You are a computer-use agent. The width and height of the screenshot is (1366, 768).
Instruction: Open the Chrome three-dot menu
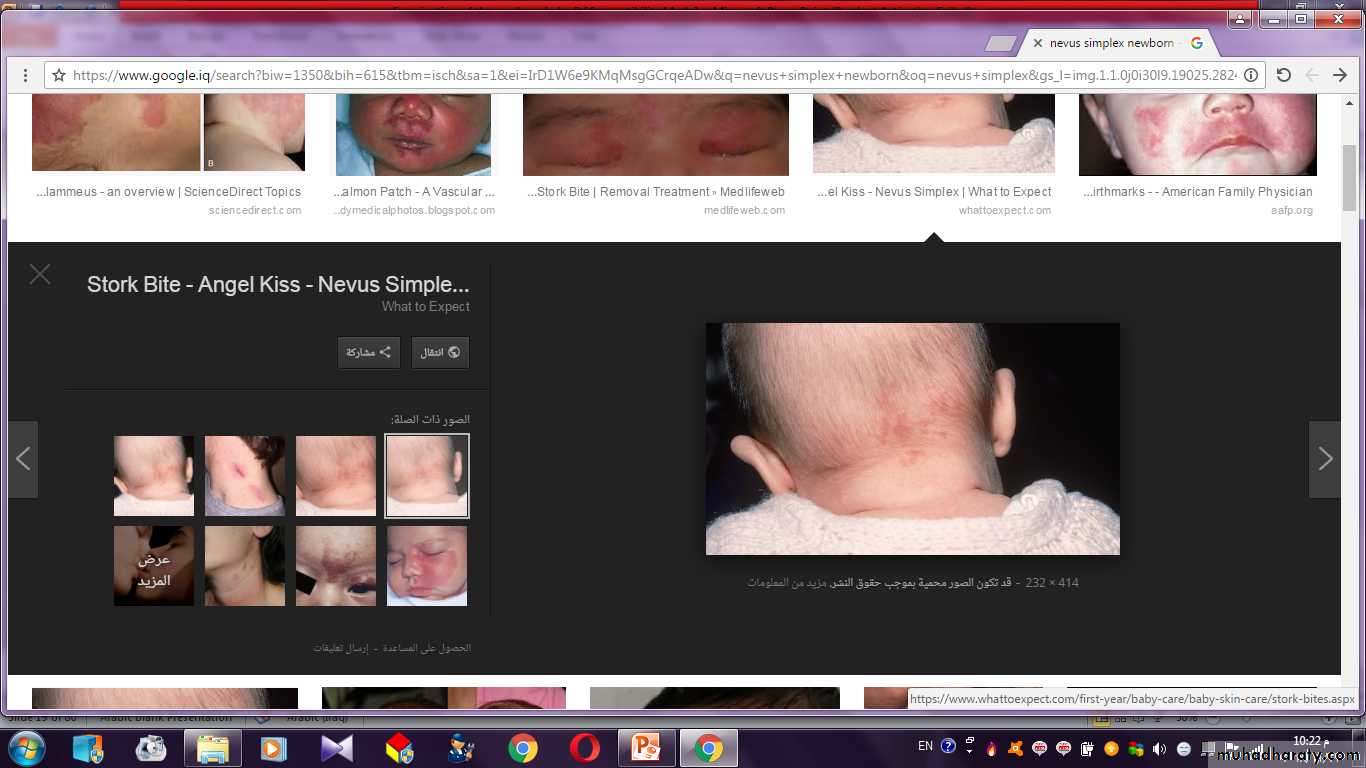[26, 75]
